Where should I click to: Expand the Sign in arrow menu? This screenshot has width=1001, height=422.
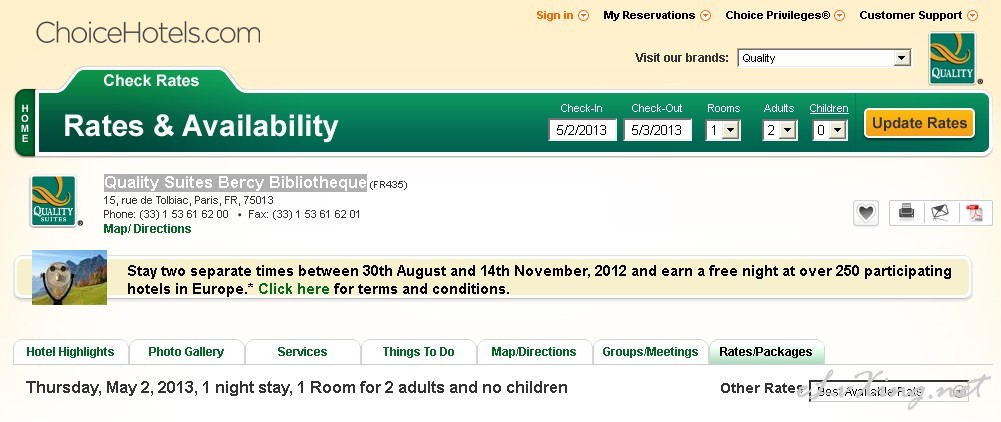tap(583, 15)
